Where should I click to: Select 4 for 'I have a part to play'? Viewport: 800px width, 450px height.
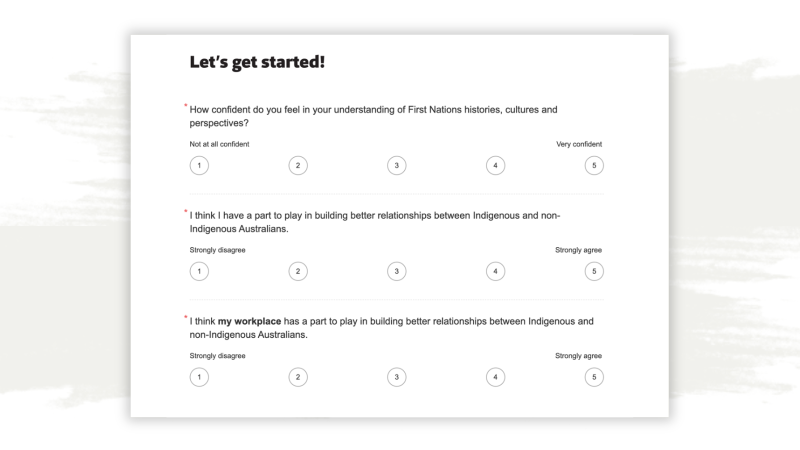(x=494, y=271)
